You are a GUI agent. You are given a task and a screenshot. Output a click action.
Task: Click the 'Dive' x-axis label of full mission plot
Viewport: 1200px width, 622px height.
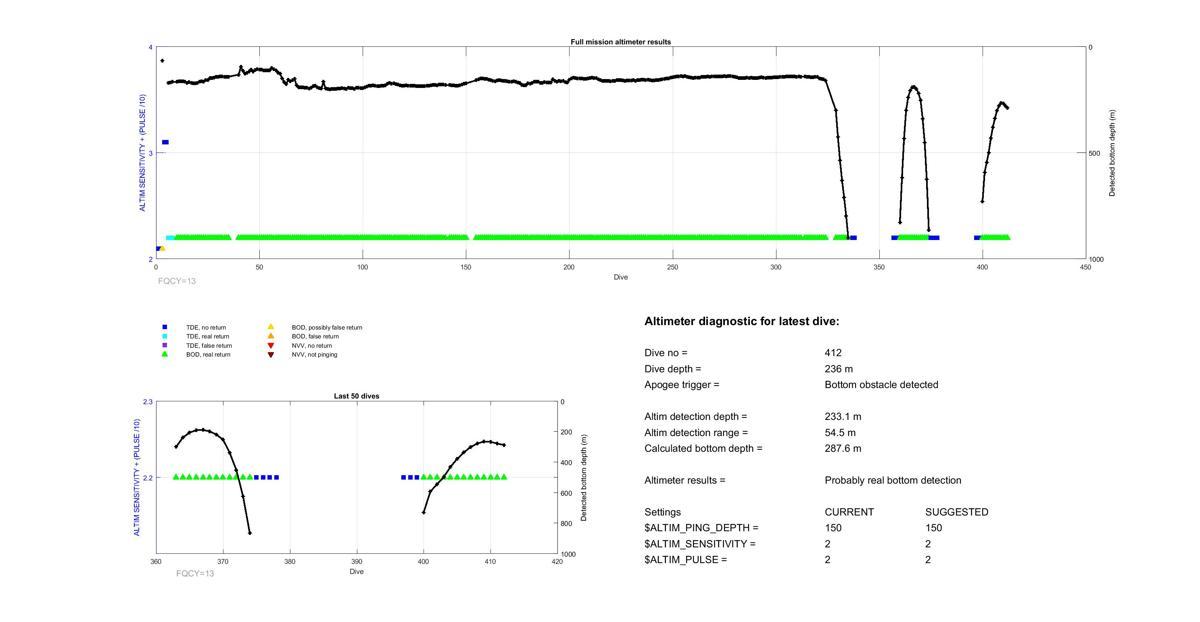tap(621, 277)
